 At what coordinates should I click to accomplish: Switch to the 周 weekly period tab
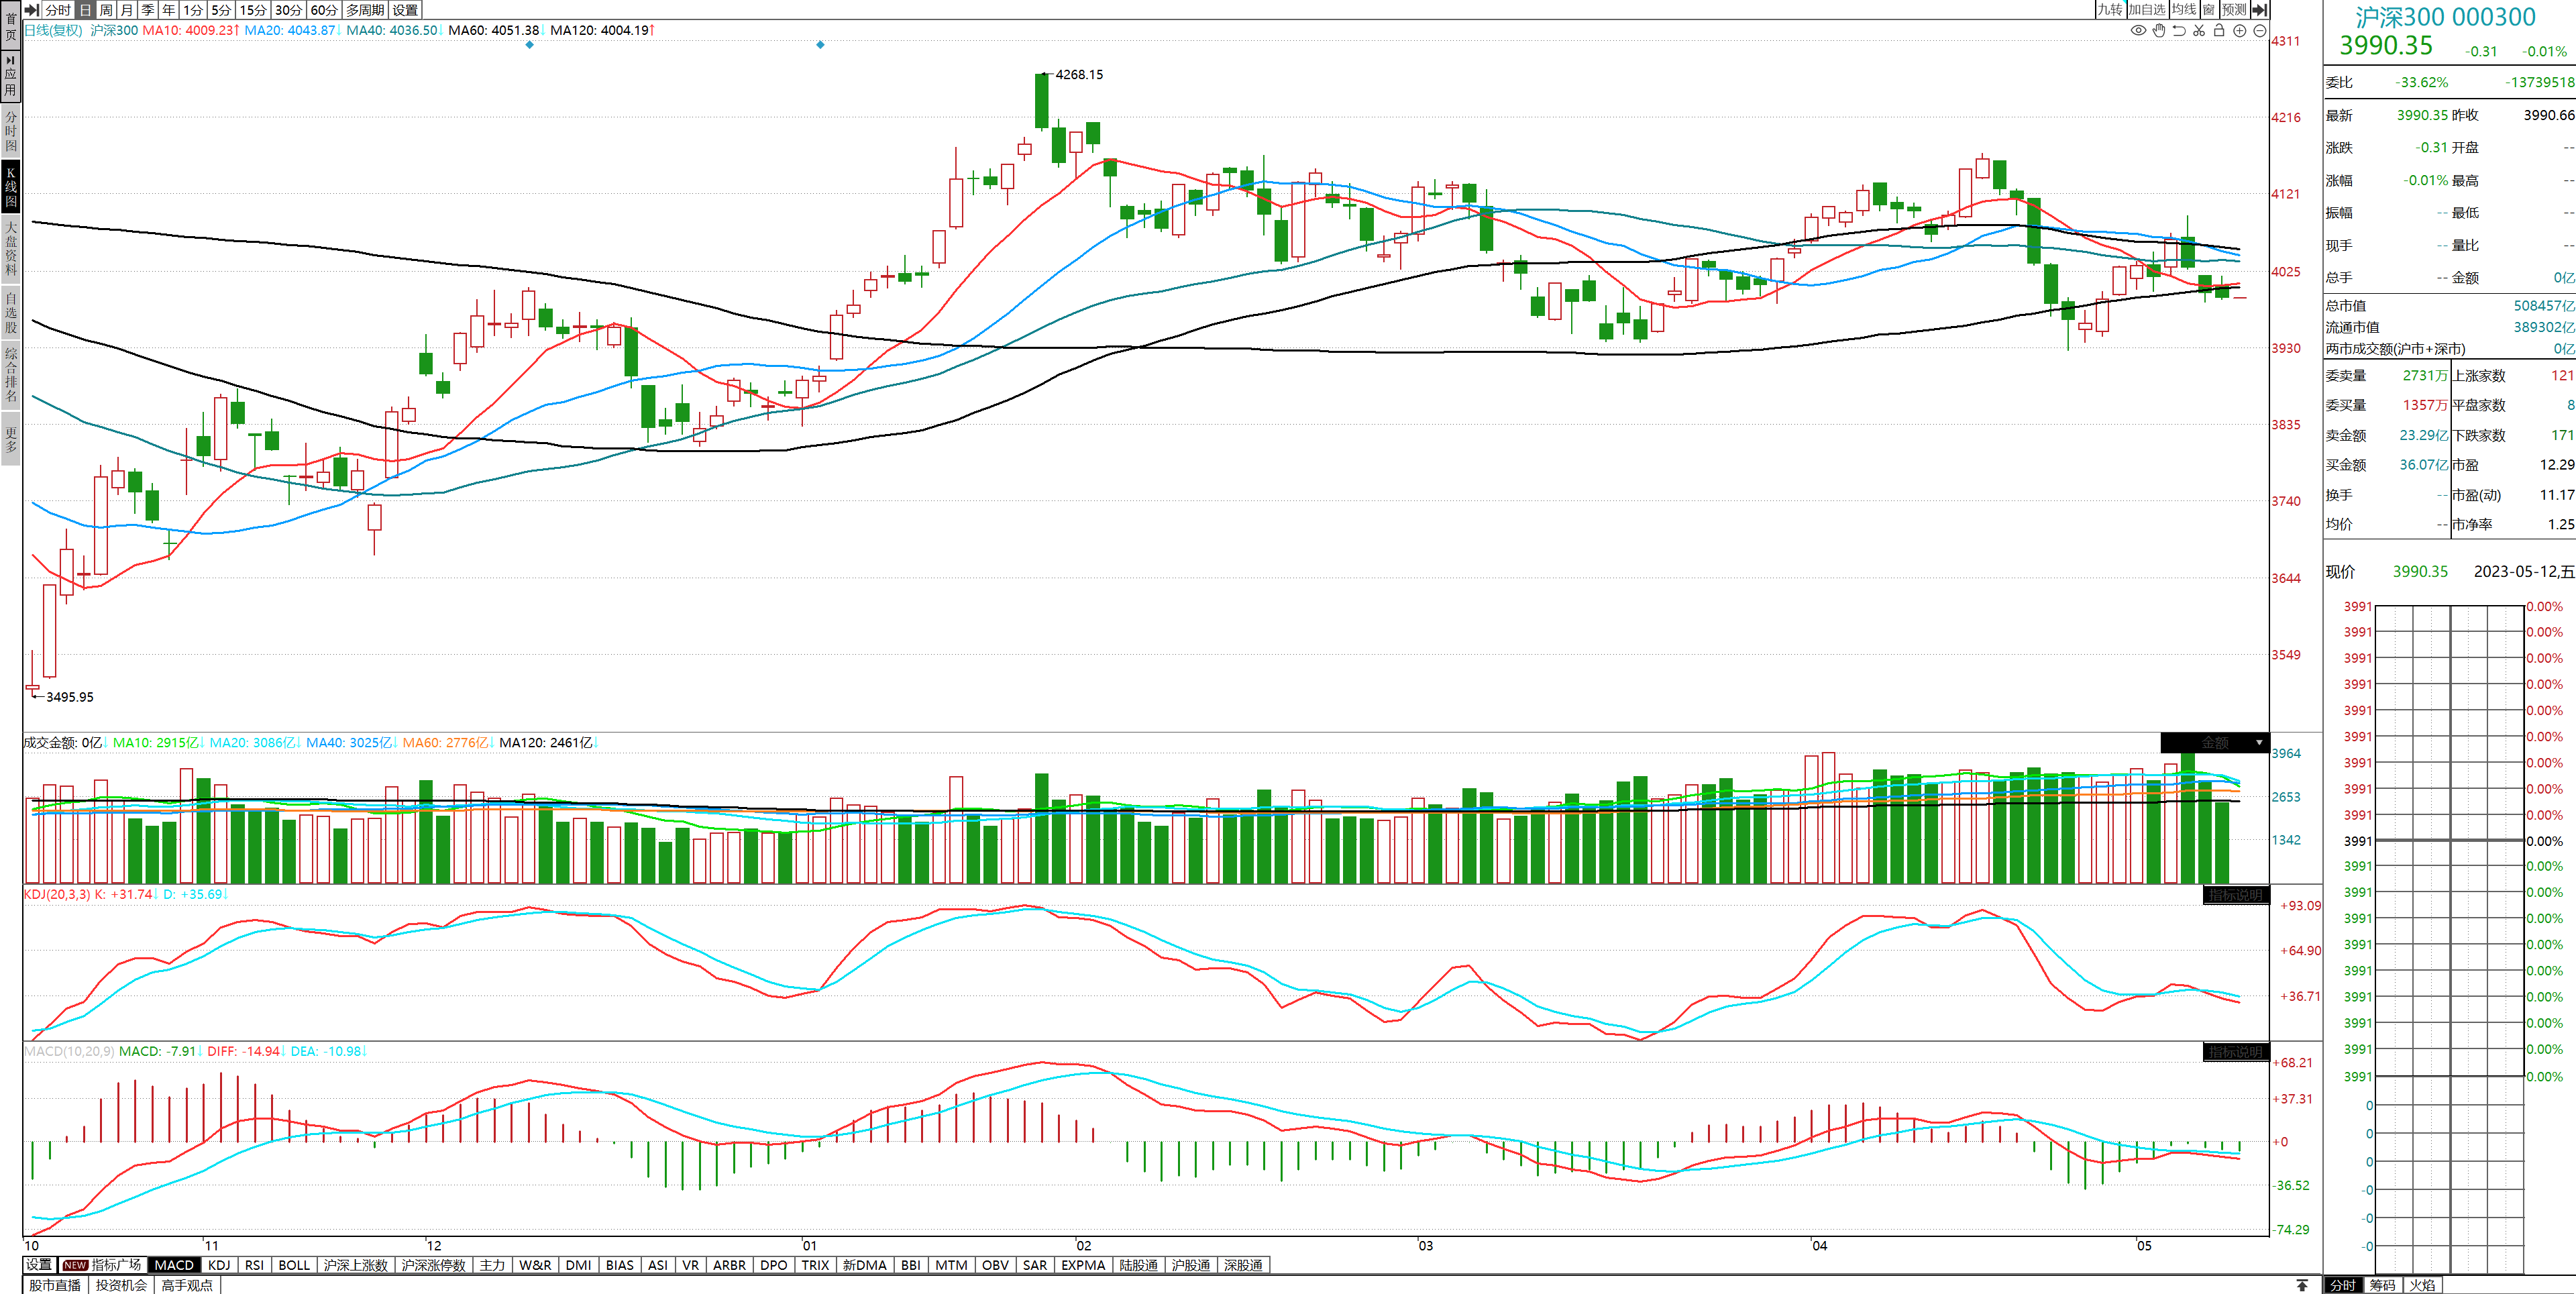[106, 9]
